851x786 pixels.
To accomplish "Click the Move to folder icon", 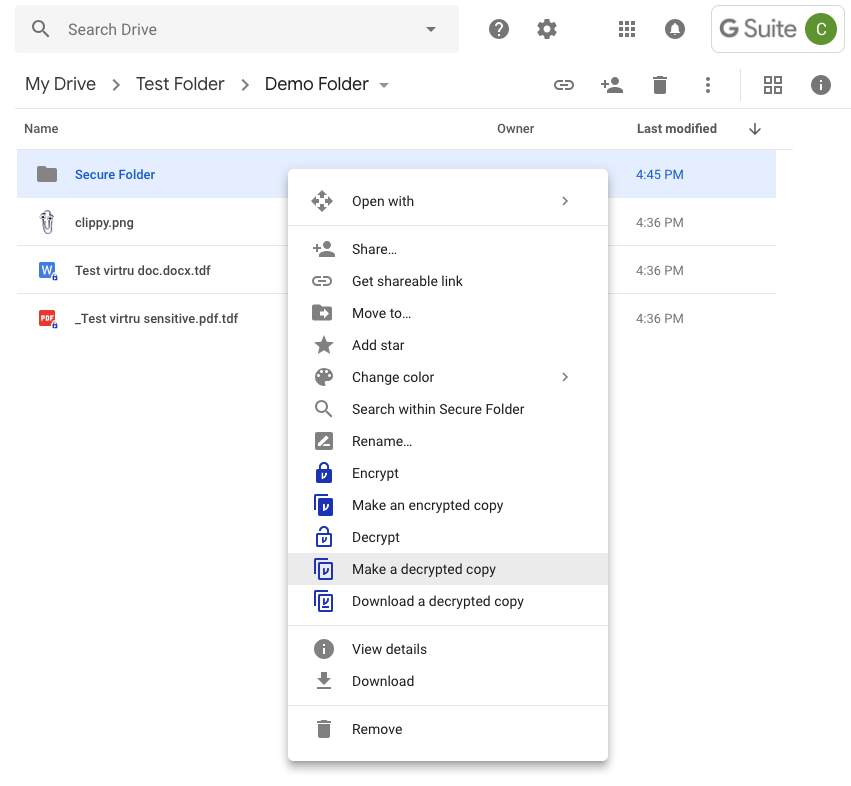I will (322, 313).
